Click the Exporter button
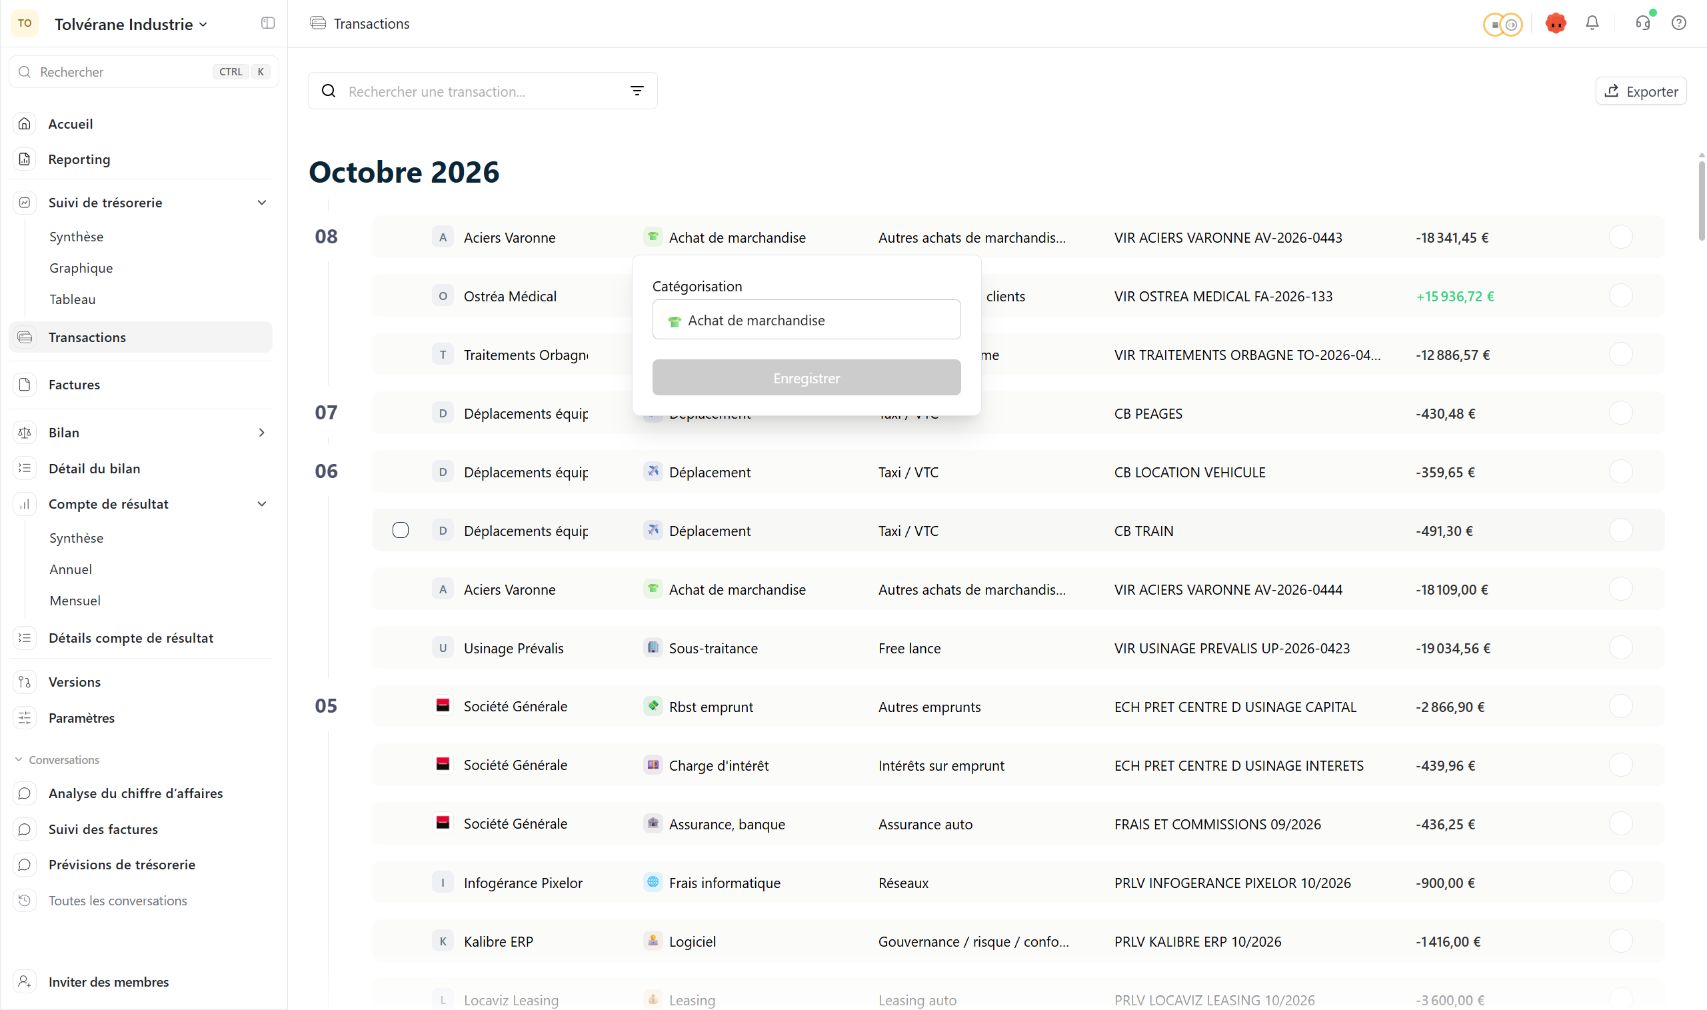The width and height of the screenshot is (1707, 1010). coord(1641,91)
